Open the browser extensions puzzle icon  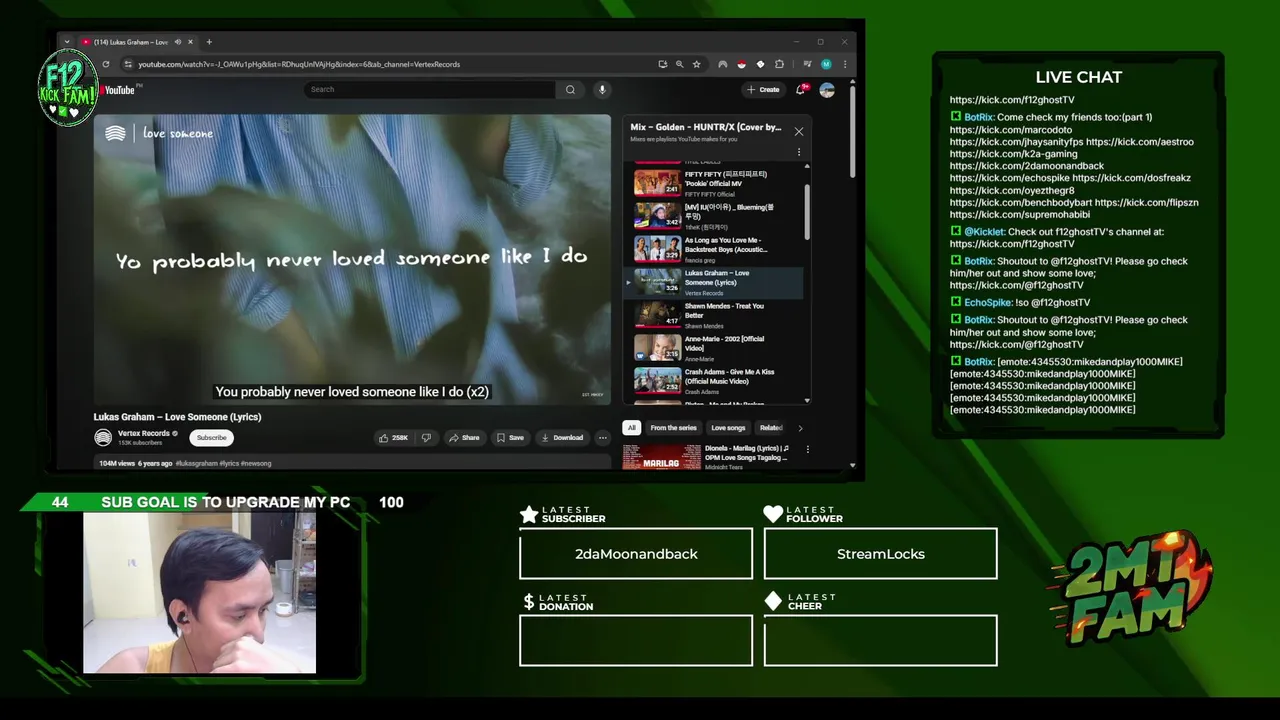click(x=779, y=64)
